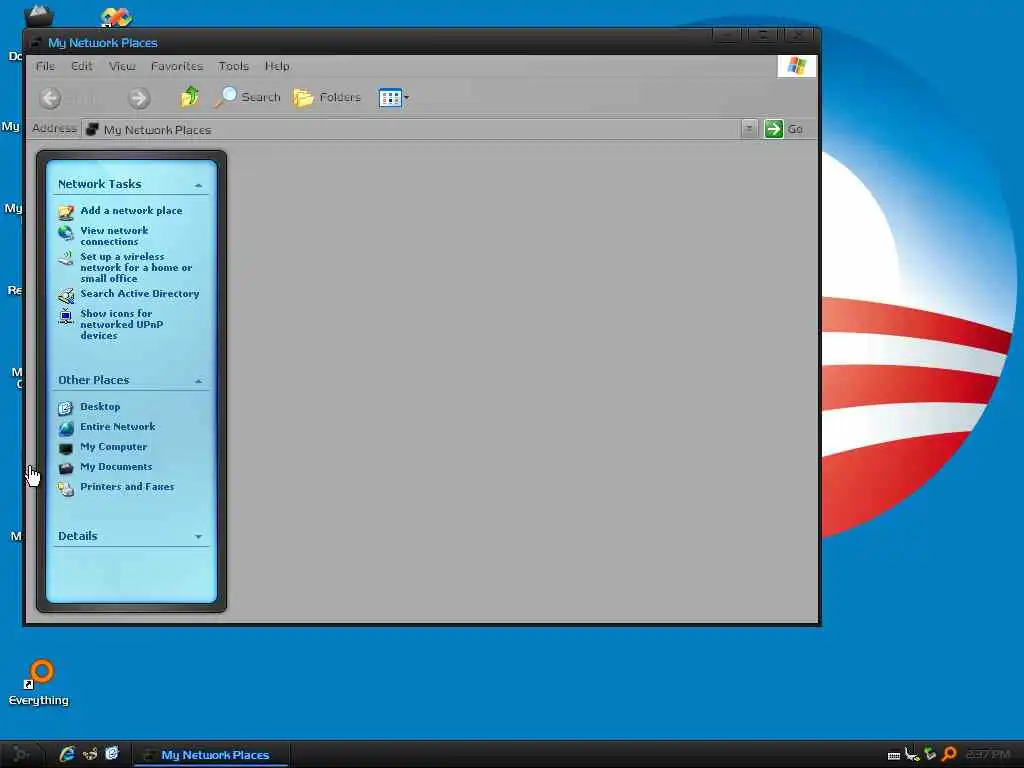1024x768 pixels.
Task: Collapse the Network Tasks section
Action: point(198,185)
